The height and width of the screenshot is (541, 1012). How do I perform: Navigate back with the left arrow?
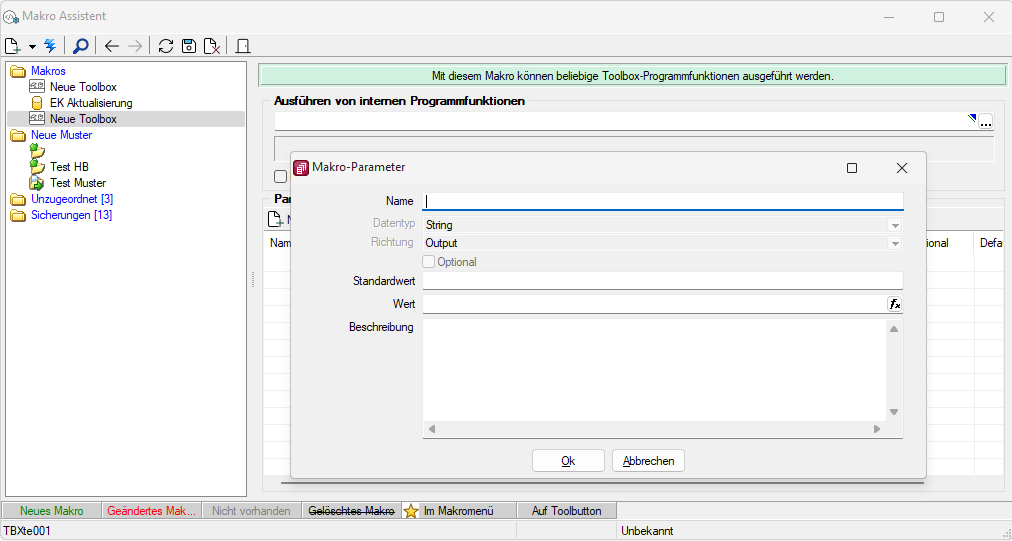112,46
